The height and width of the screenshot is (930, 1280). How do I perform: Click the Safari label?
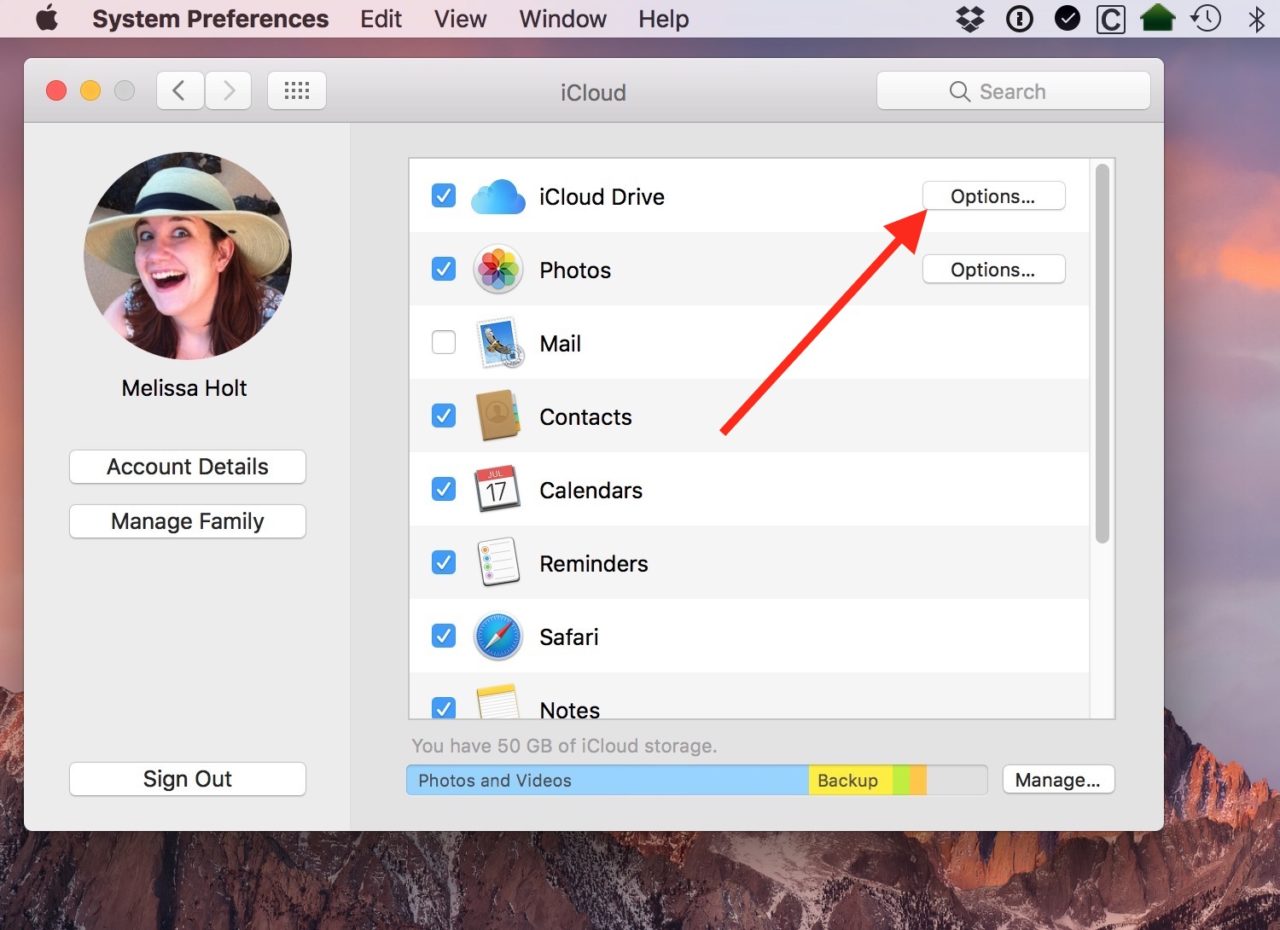click(569, 637)
